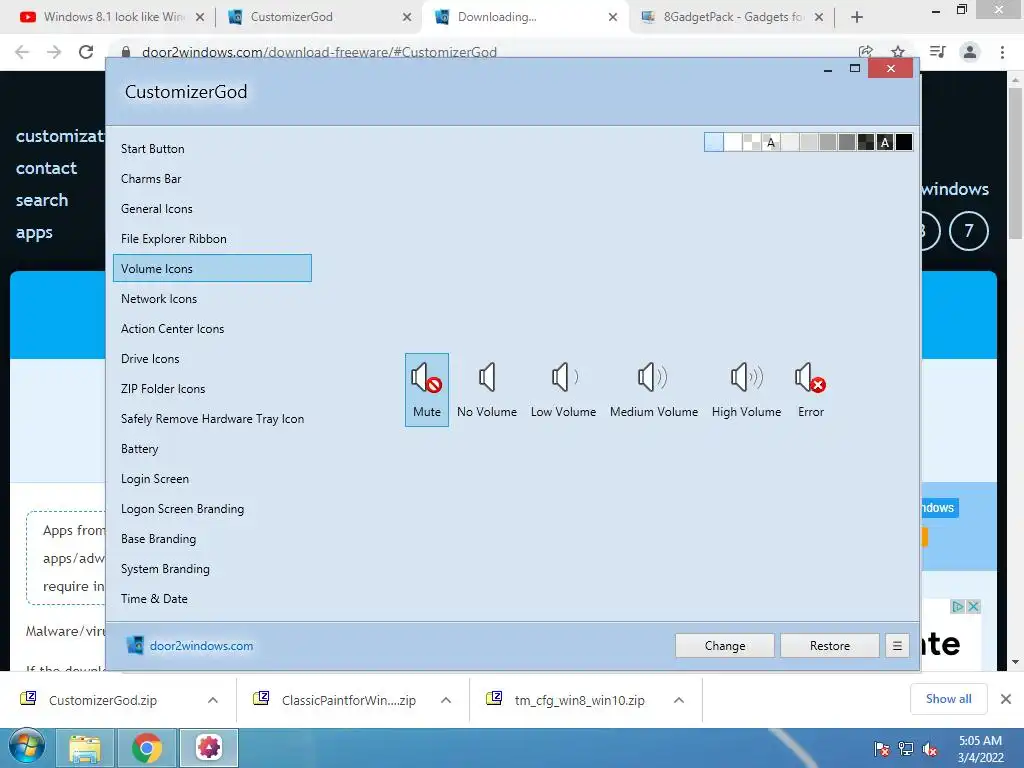The height and width of the screenshot is (768, 1024).
Task: Open the Start Button category
Action: pyautogui.click(x=212, y=149)
